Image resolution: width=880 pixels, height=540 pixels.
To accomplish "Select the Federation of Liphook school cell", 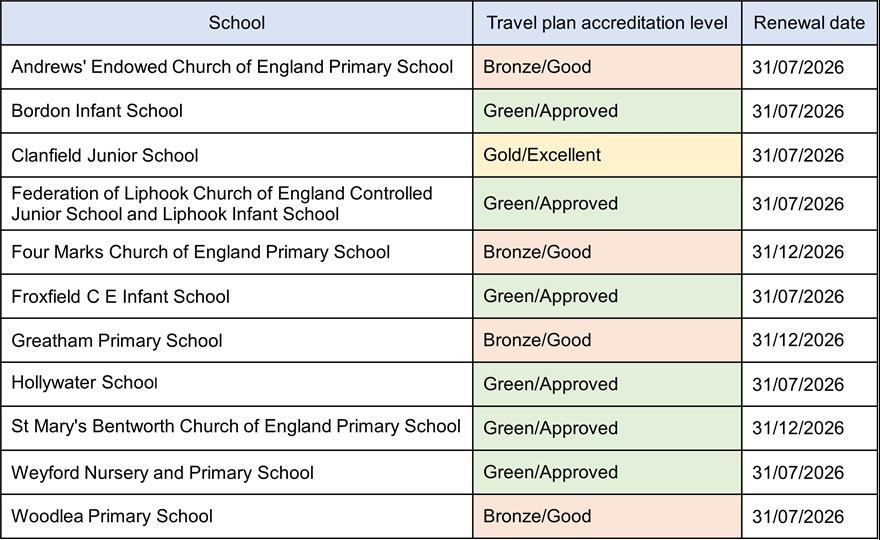I will point(222,204).
